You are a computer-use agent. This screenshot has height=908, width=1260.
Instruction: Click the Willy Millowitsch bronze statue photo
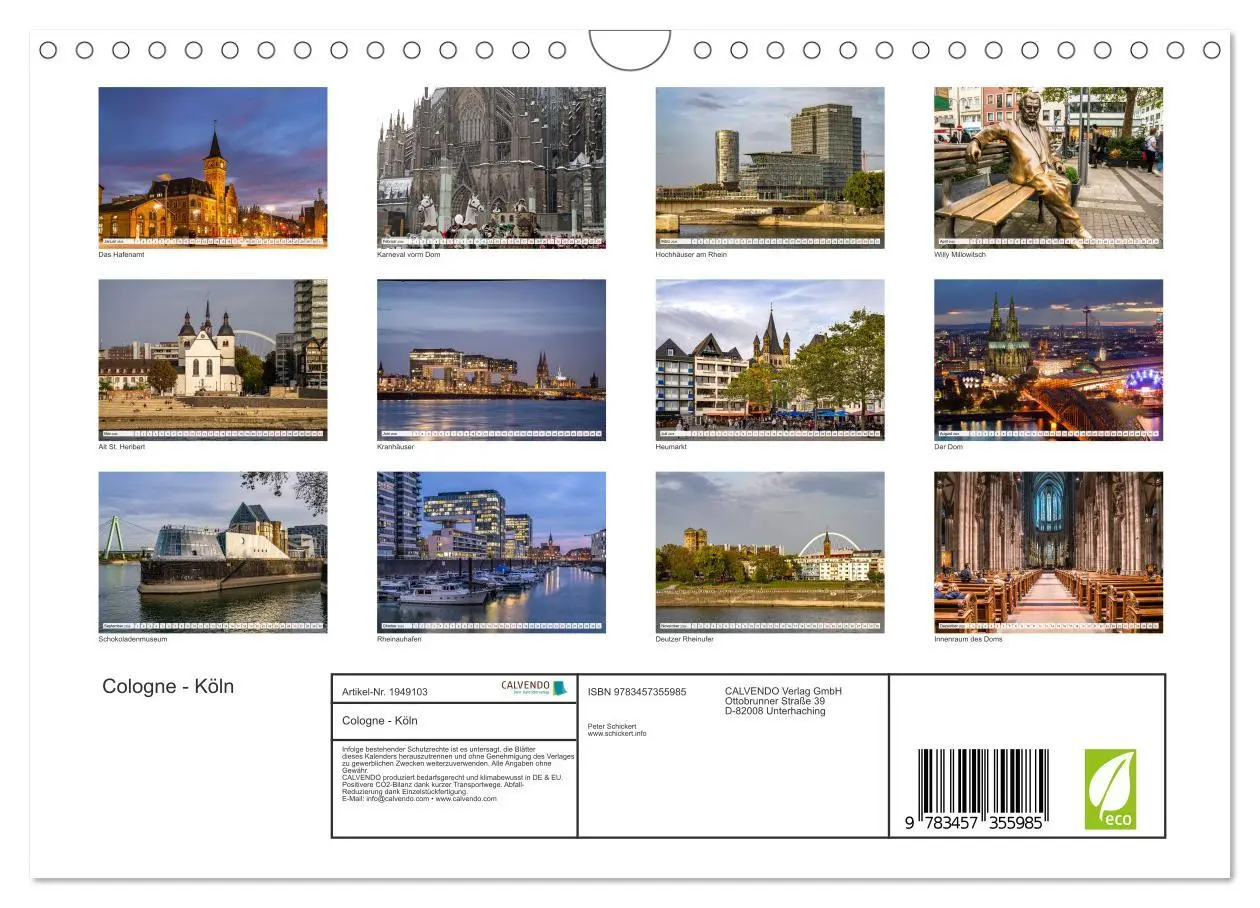point(1048,167)
